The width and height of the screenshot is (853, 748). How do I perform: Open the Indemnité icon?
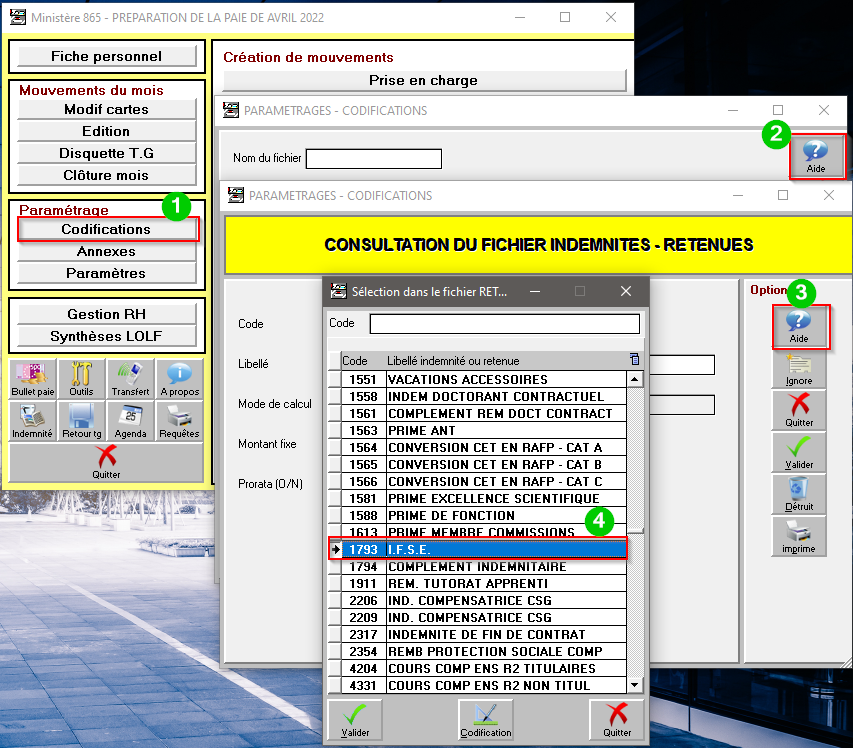click(32, 421)
